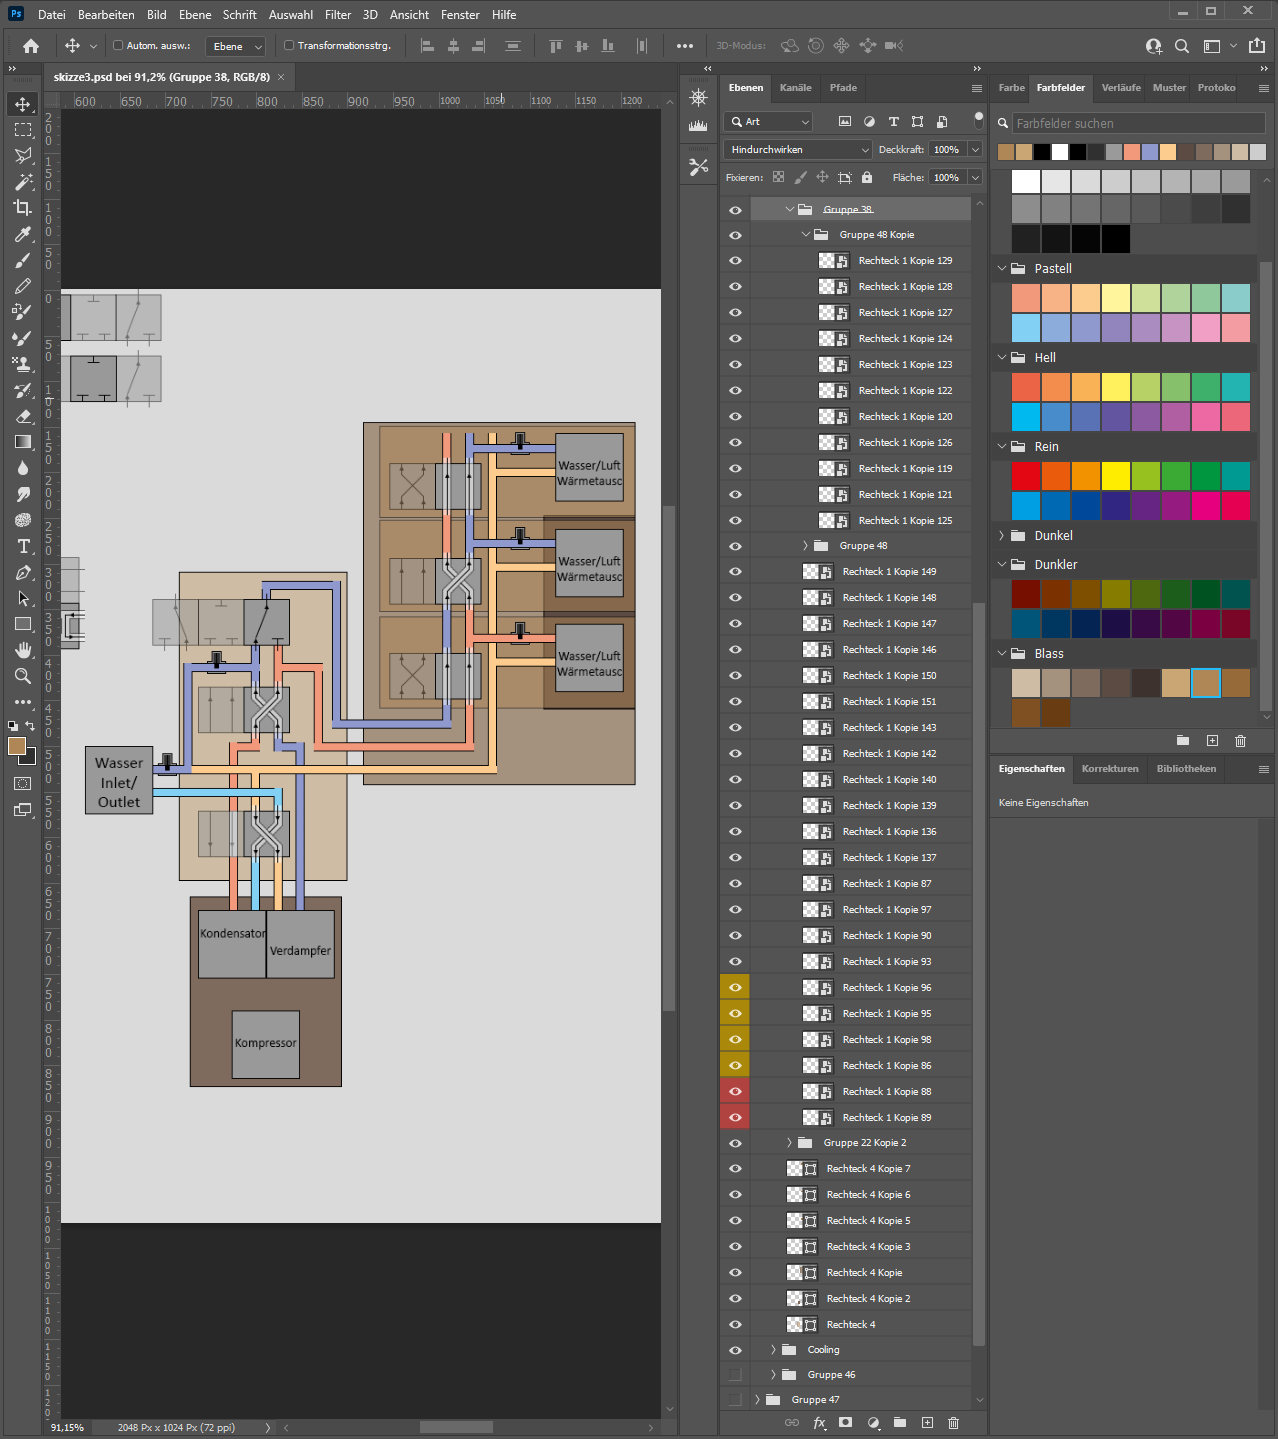Select the Crop tool
Viewport: 1278px width, 1439px height.
23,208
